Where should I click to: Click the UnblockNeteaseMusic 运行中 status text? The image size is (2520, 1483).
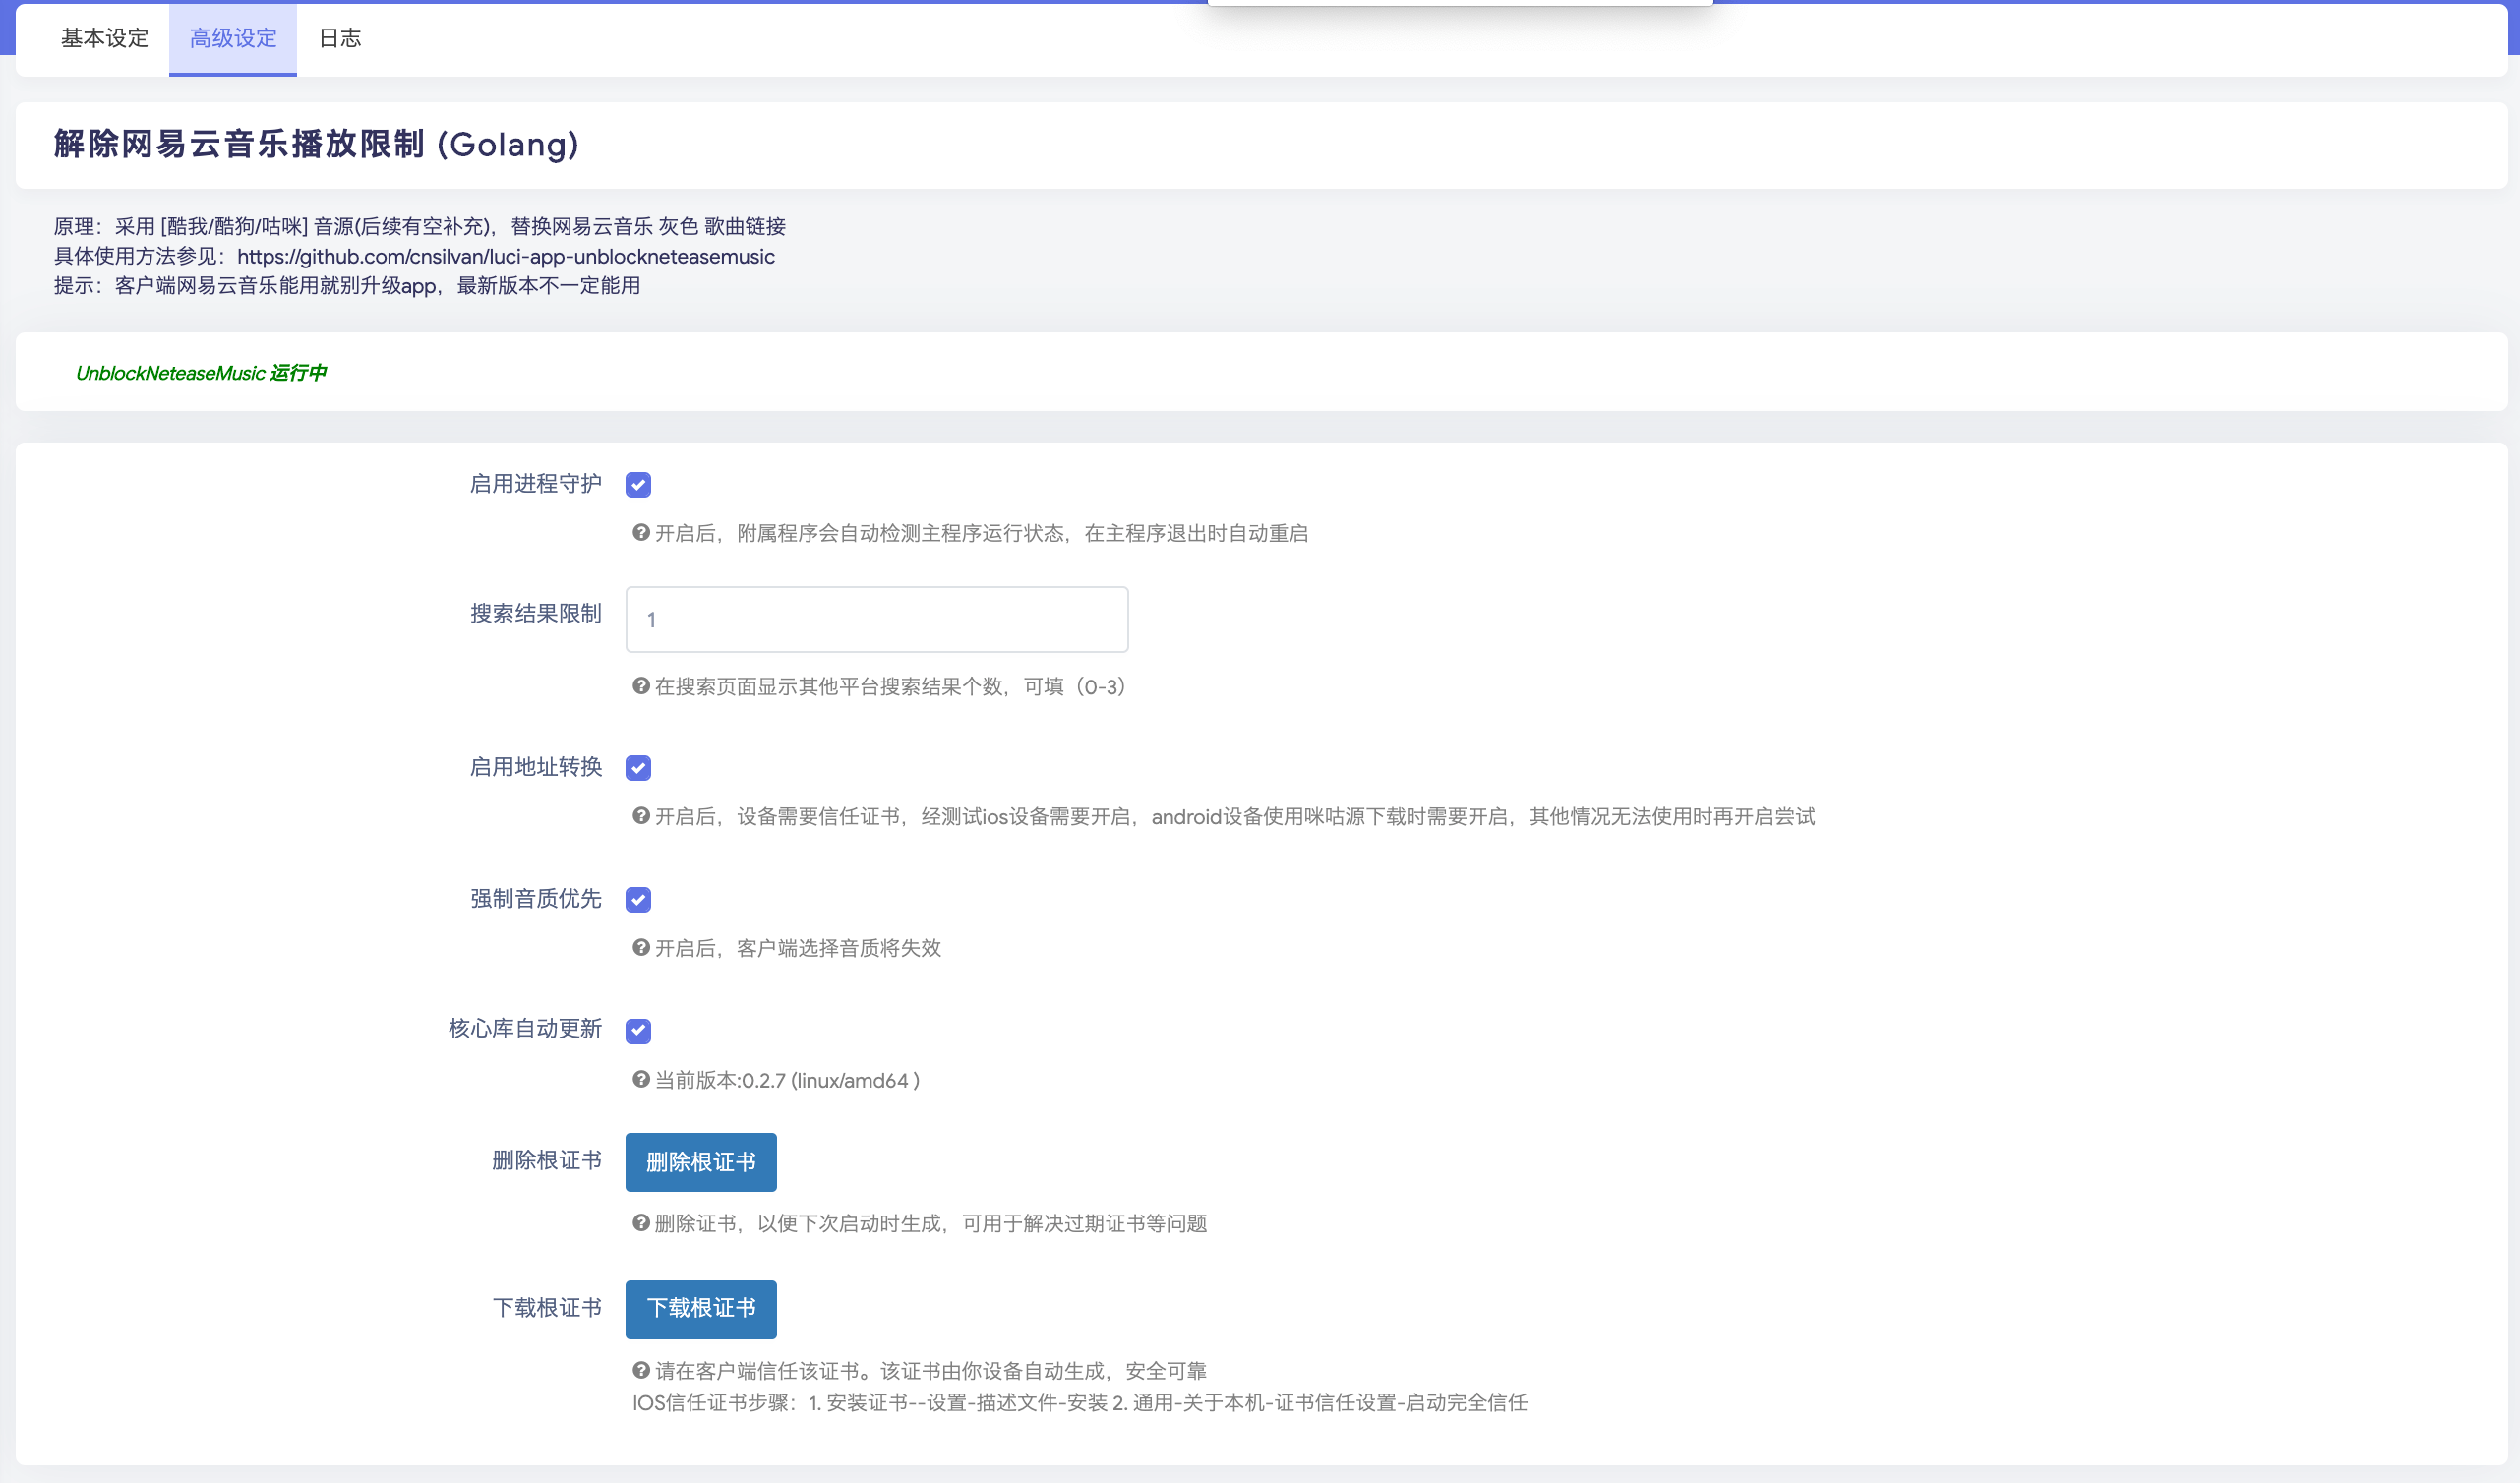click(x=201, y=373)
